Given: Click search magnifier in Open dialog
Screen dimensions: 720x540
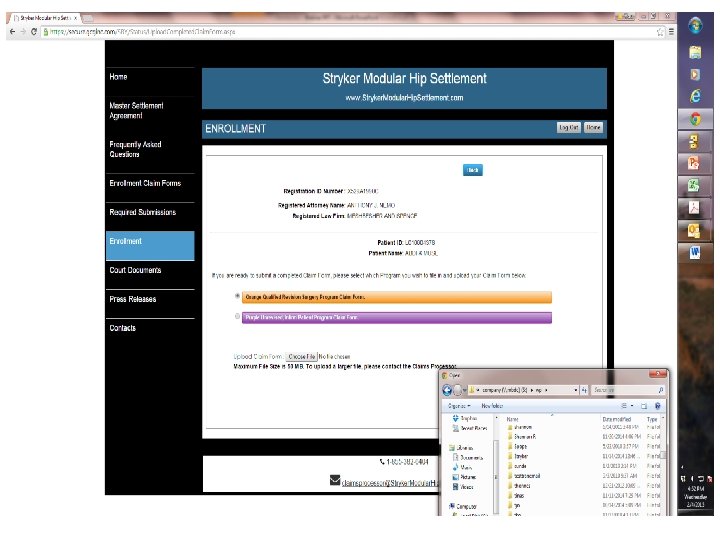Looking at the screenshot, I should (x=660, y=390).
